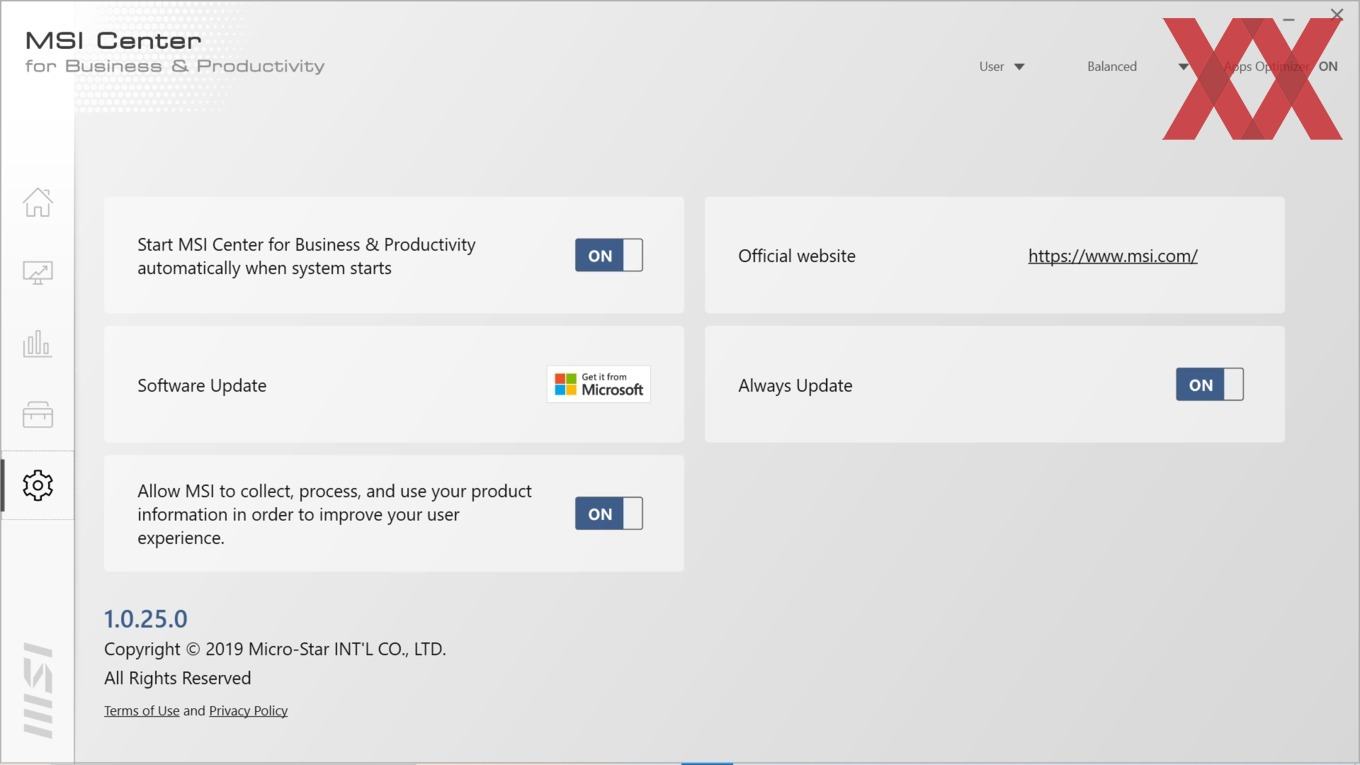Open the Privacy Policy link
The height and width of the screenshot is (765, 1360).
point(248,710)
